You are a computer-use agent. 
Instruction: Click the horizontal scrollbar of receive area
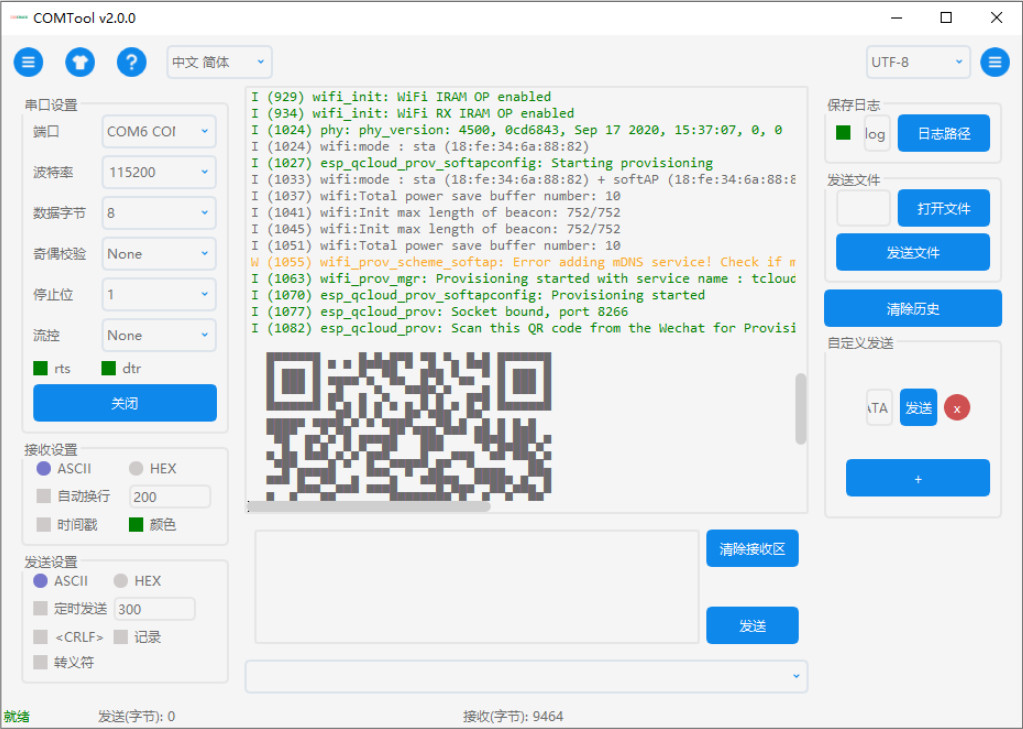tap(369, 506)
